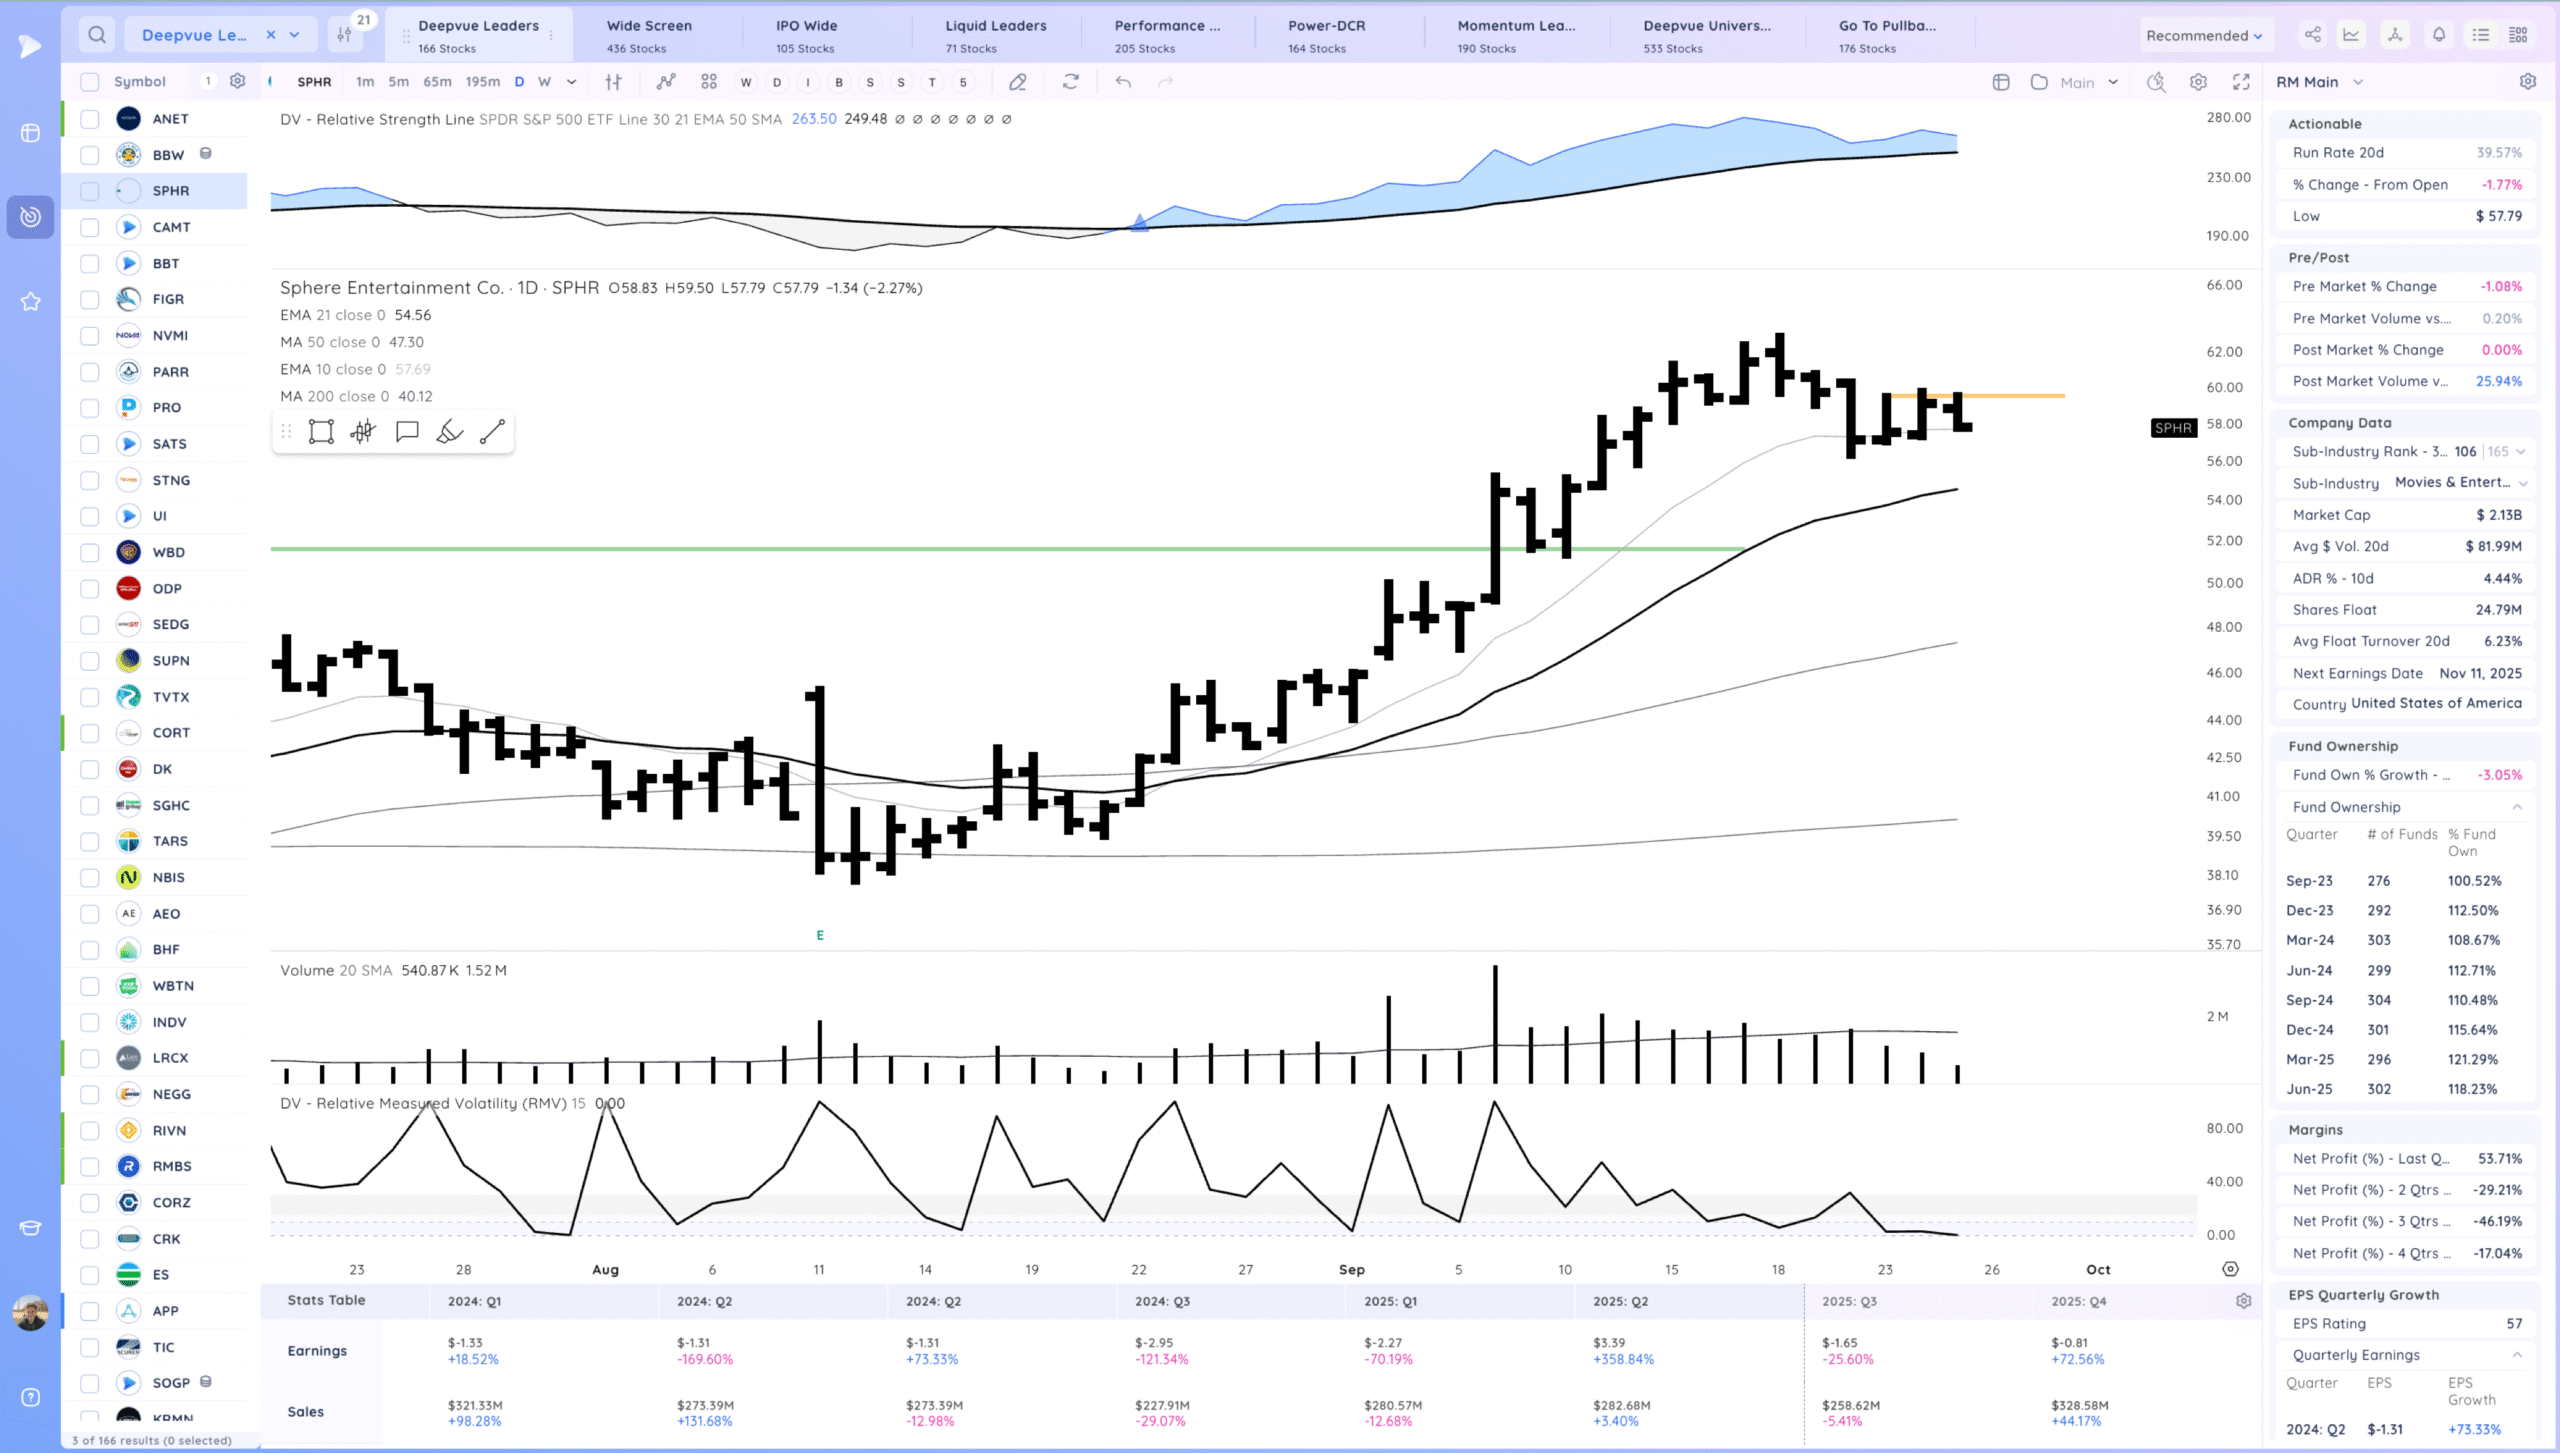Select the brush highlighter drawing tool
The width and height of the screenshot is (2560, 1453).
(450, 432)
